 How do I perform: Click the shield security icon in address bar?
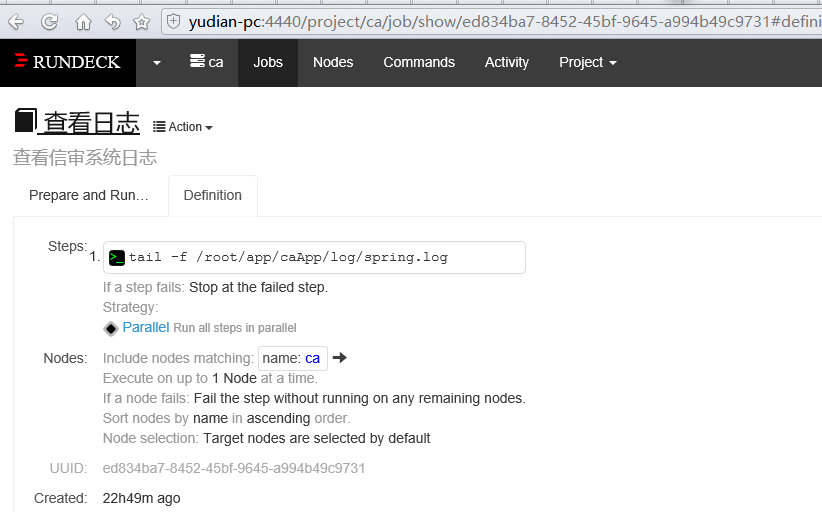pyautogui.click(x=173, y=21)
